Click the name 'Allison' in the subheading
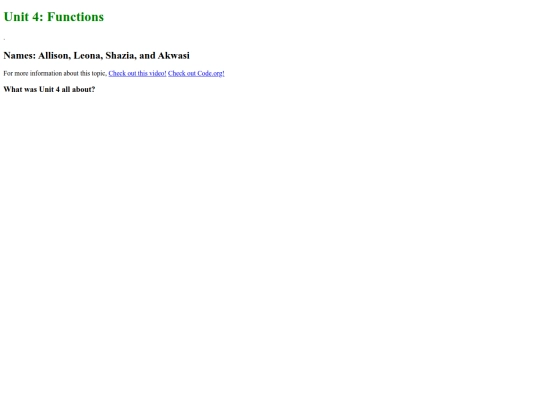 coord(54,55)
